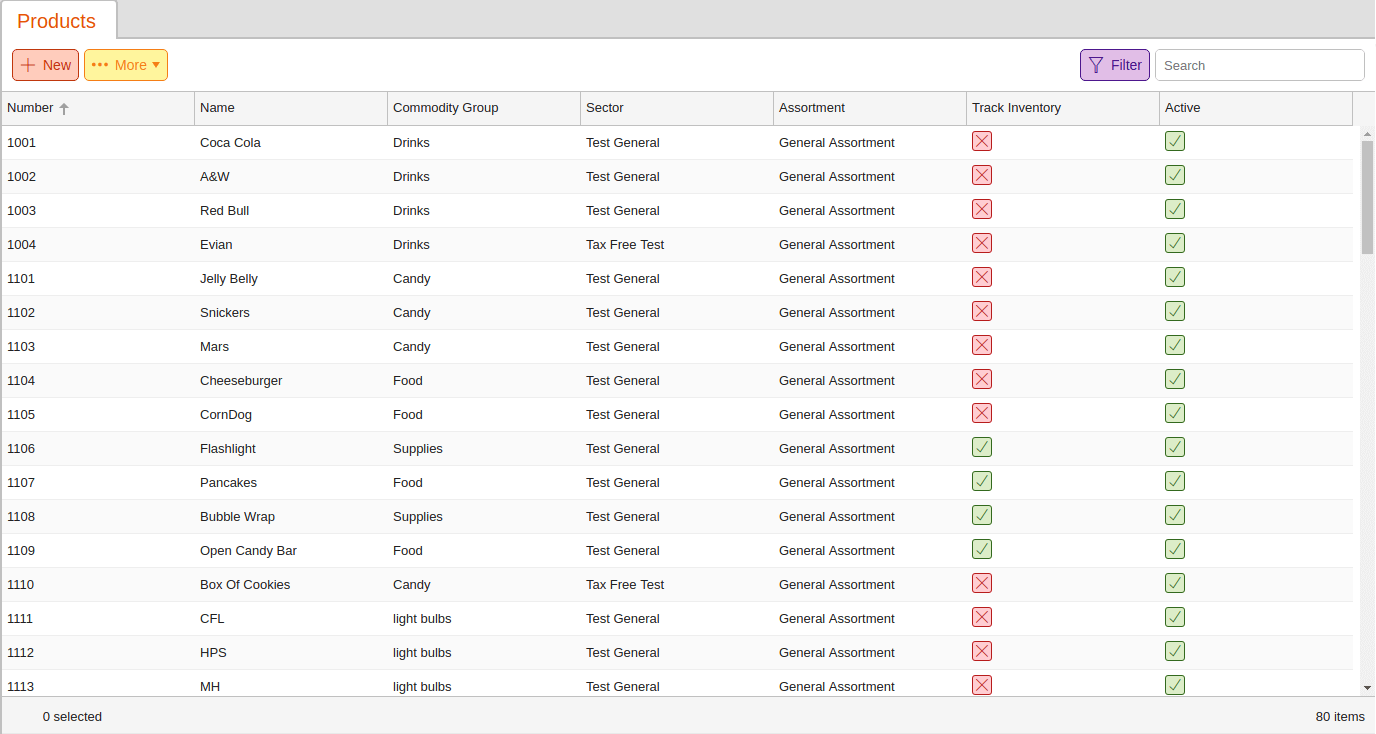1376x734 pixels.
Task: Enable Track Inventory for Evian
Action: pos(981,243)
